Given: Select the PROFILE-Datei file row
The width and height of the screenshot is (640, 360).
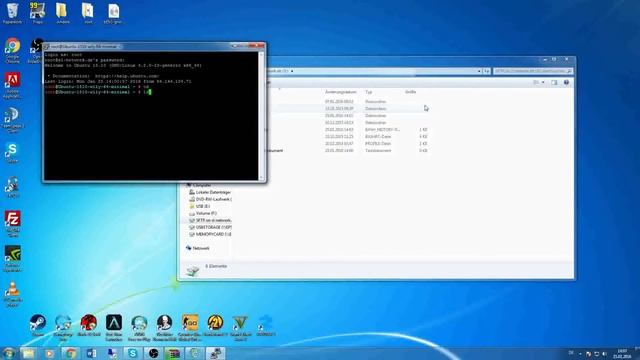Looking at the screenshot, I should tap(347, 144).
